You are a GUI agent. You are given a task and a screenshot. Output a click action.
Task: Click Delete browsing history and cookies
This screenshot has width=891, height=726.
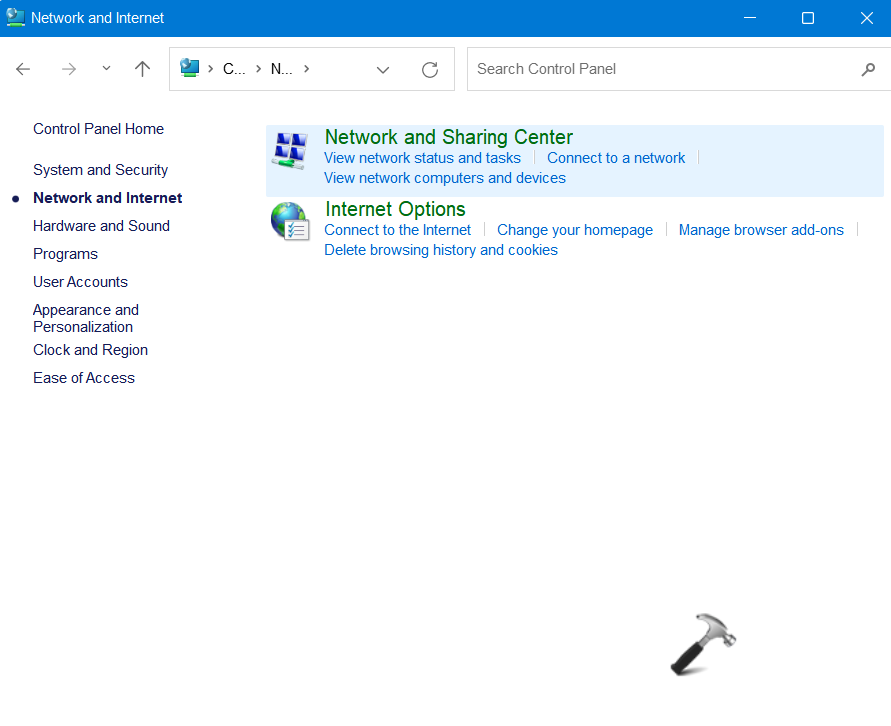pyautogui.click(x=441, y=250)
